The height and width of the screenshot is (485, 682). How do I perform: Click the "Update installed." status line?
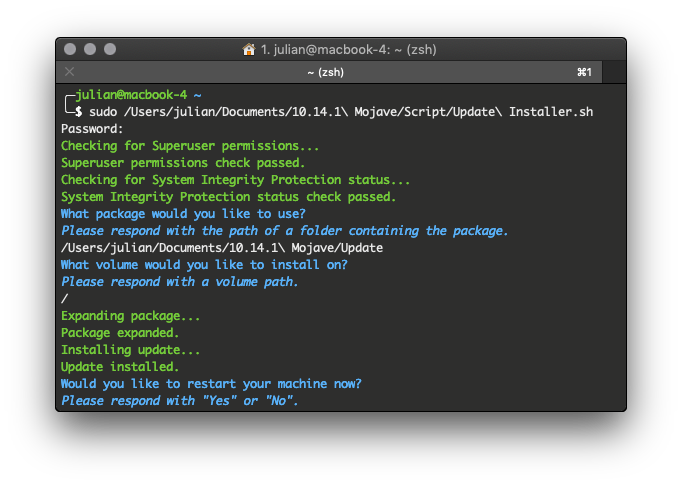[120, 367]
